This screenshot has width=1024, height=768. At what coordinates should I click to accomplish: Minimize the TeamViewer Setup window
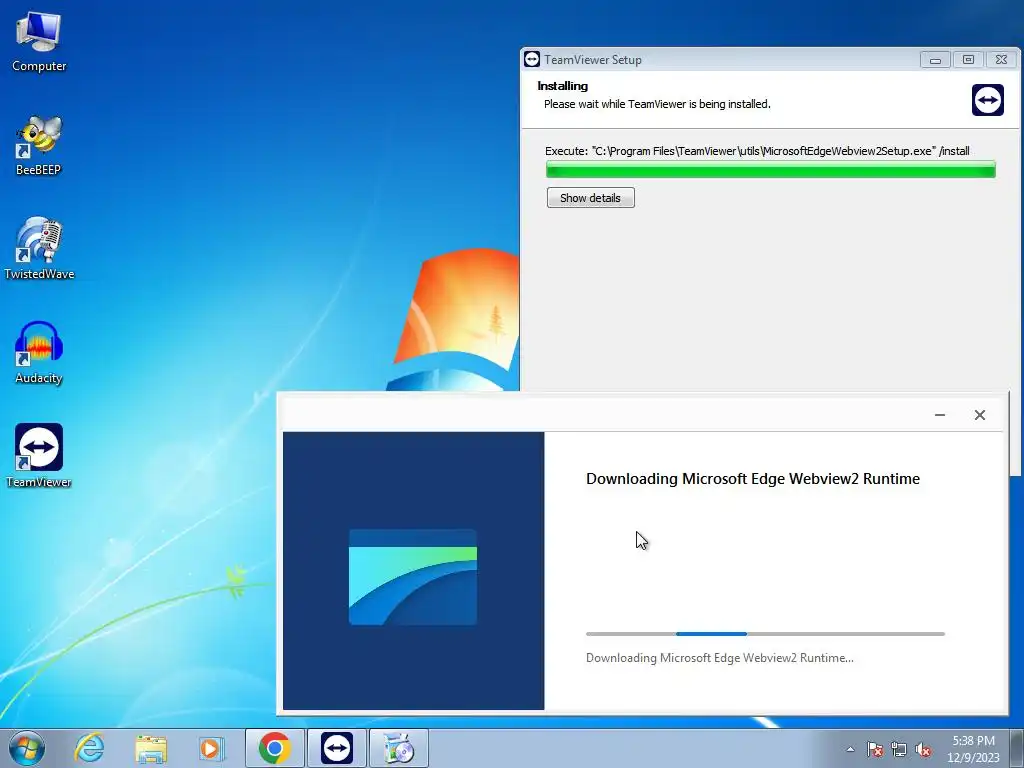(935, 60)
